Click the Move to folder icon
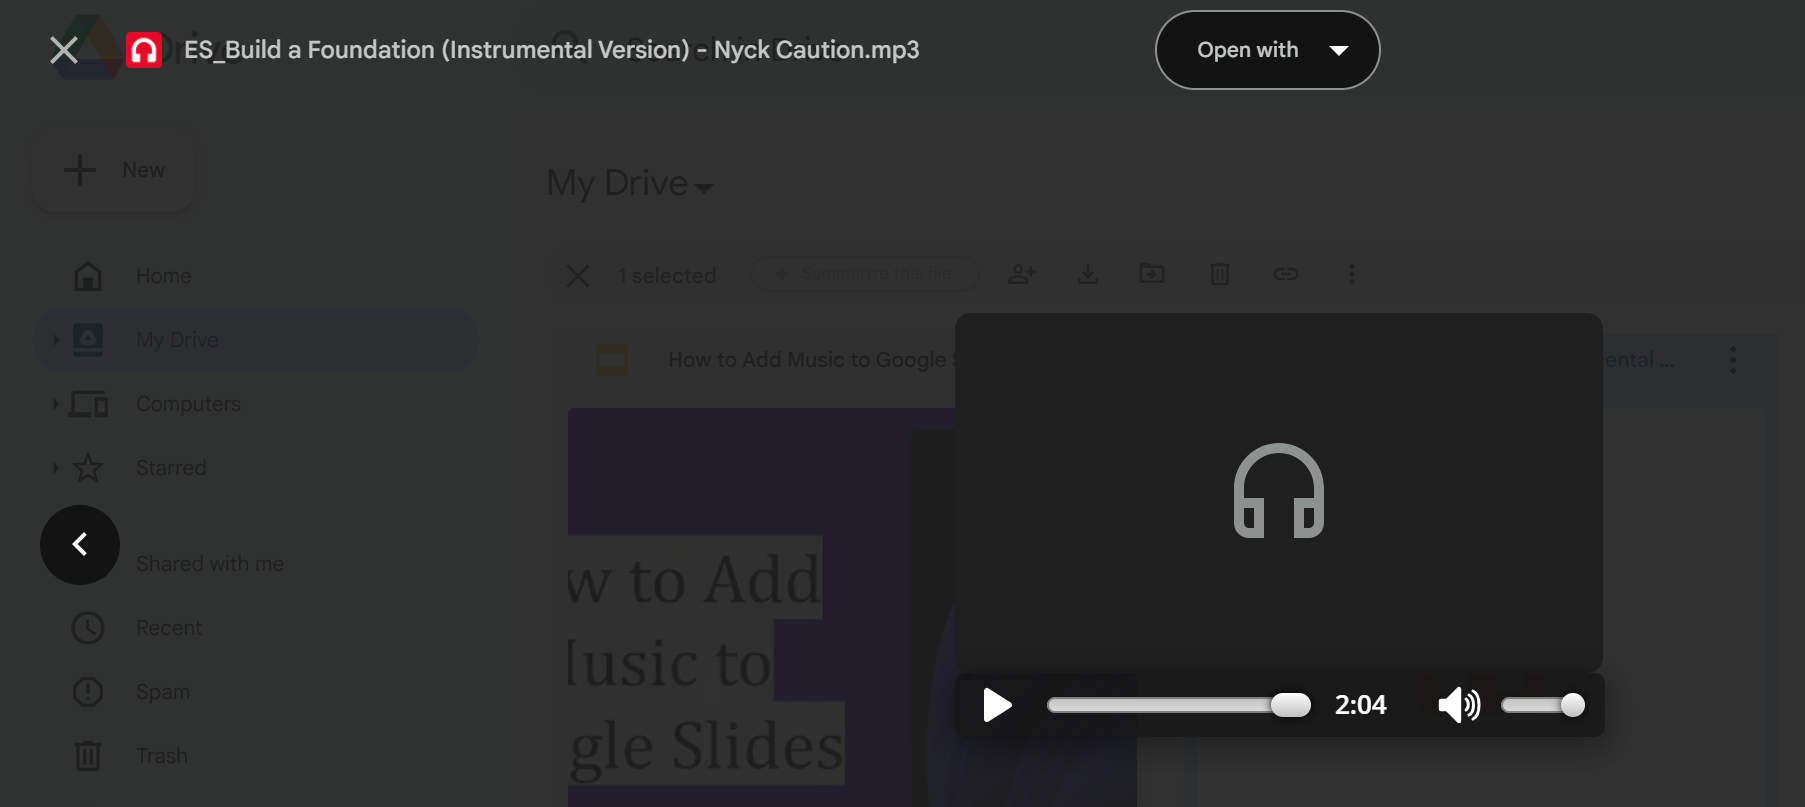The image size is (1805, 807). pos(1152,274)
